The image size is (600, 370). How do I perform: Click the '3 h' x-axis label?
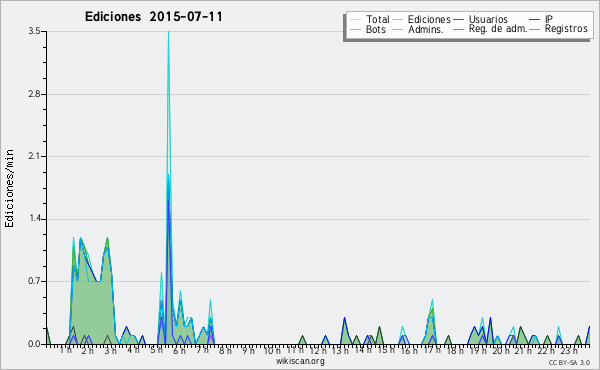[111, 350]
